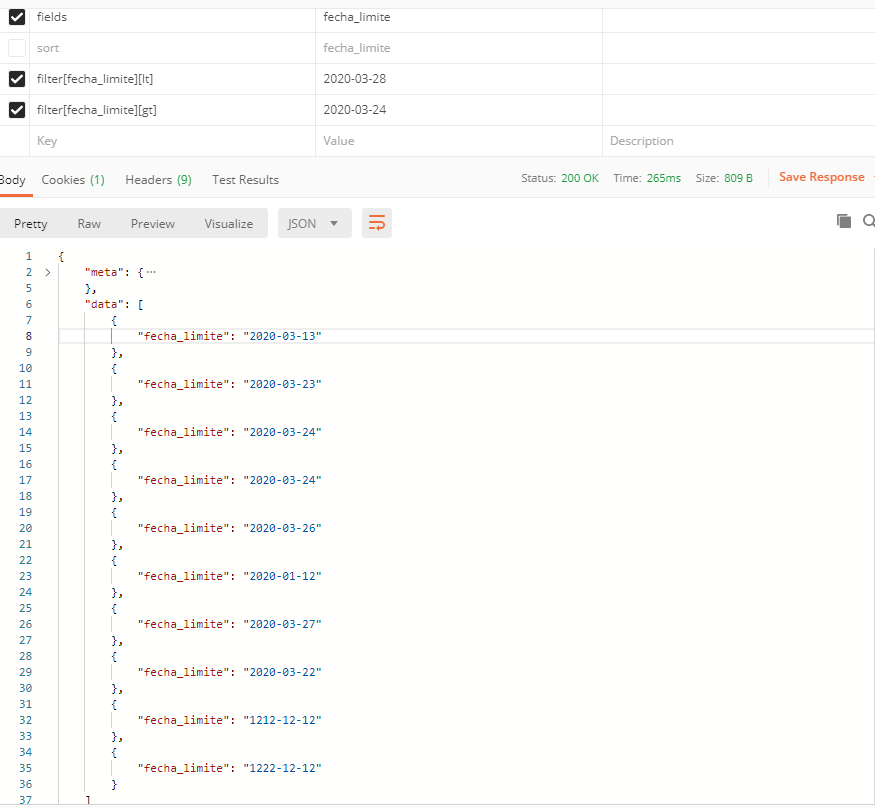This screenshot has height=808, width=875.
Task: Click the JSON value "2020-03-26"
Action: coord(282,528)
